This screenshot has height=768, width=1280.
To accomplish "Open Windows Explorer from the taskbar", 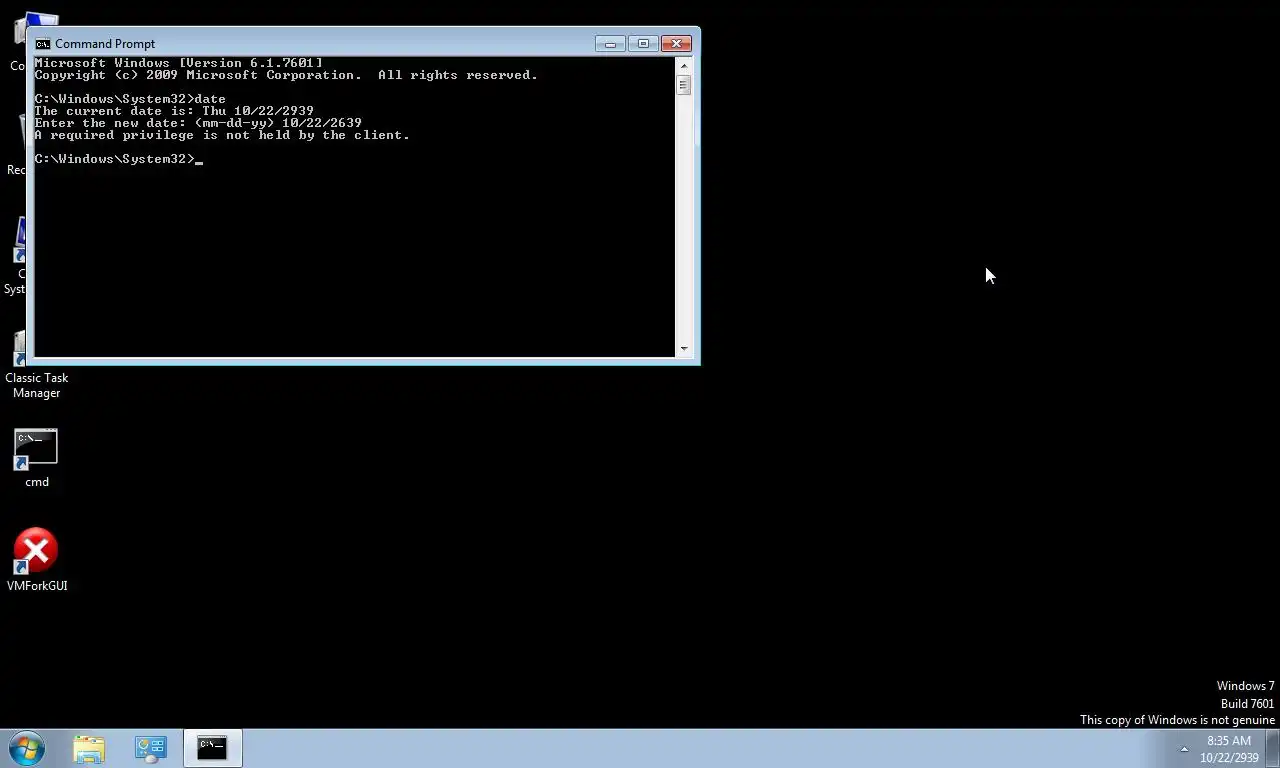I will 89,748.
